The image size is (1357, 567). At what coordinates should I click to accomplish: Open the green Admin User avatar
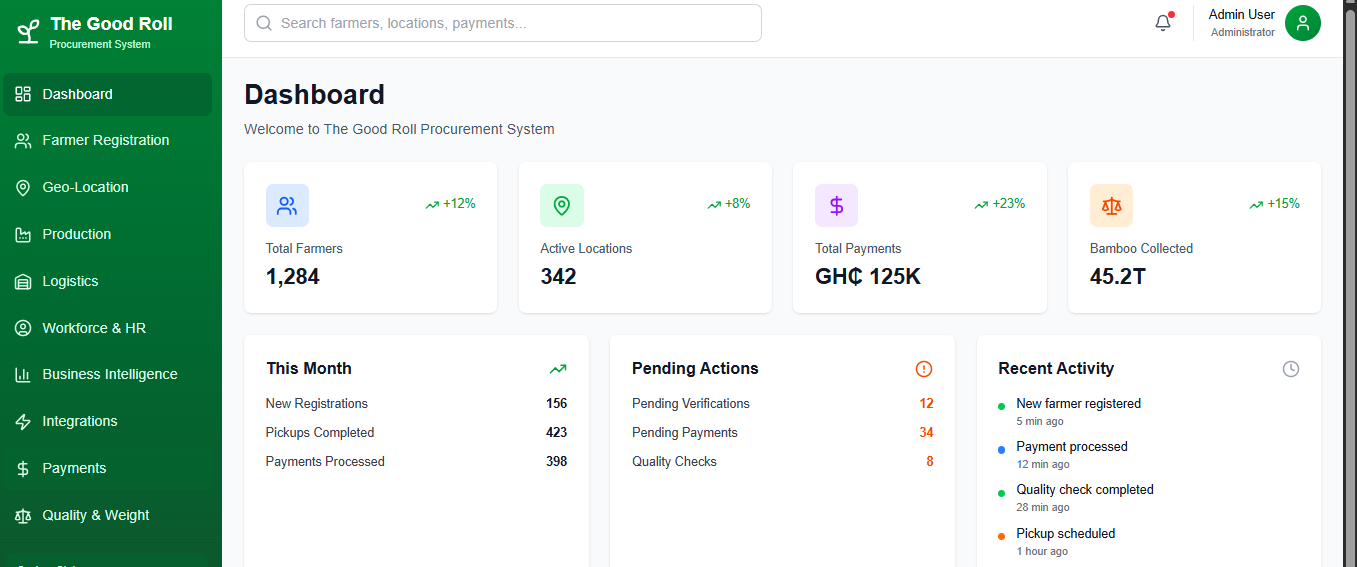[1302, 23]
